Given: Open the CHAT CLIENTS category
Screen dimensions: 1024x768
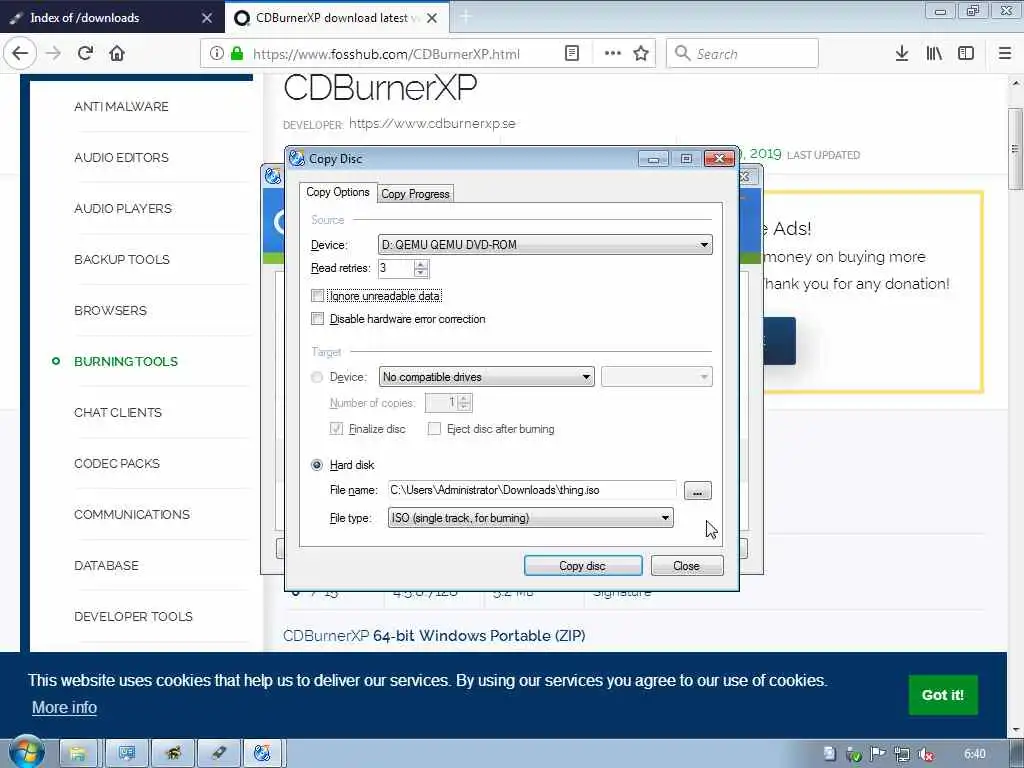Looking at the screenshot, I should click(118, 412).
